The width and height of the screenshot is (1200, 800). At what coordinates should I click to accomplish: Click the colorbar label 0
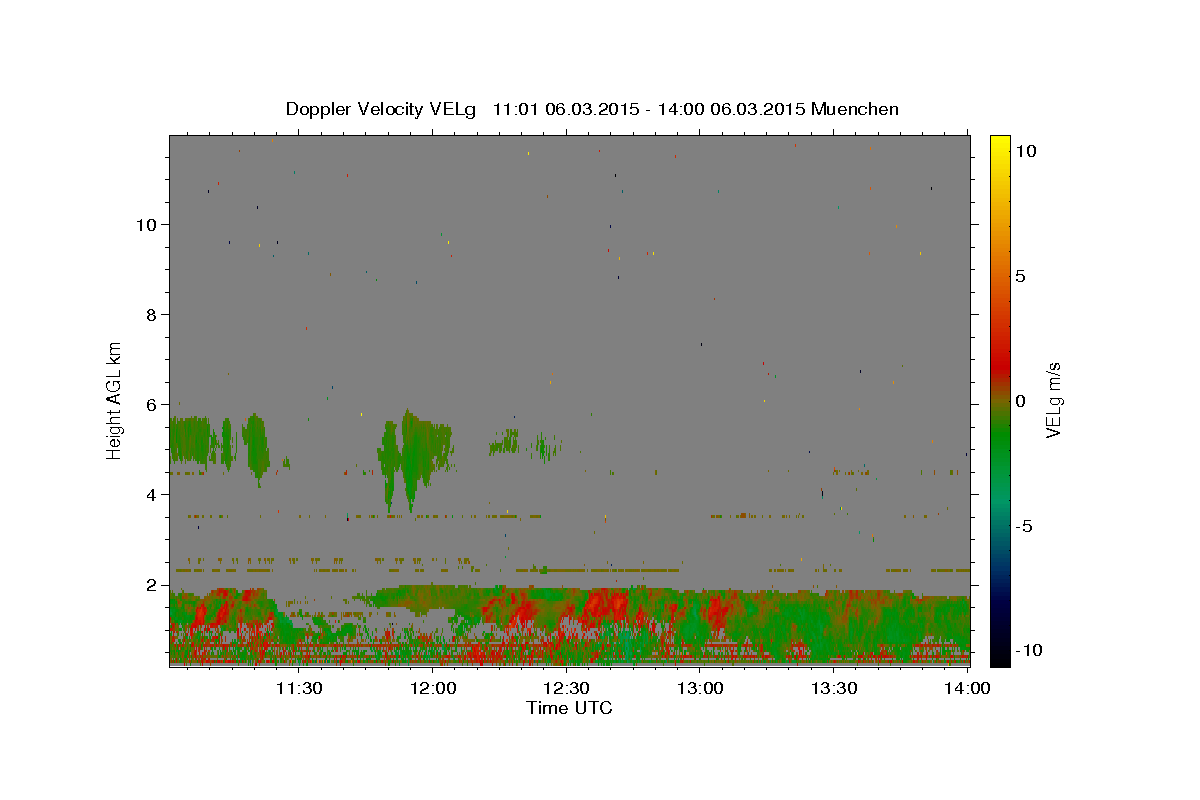click(x=1020, y=401)
